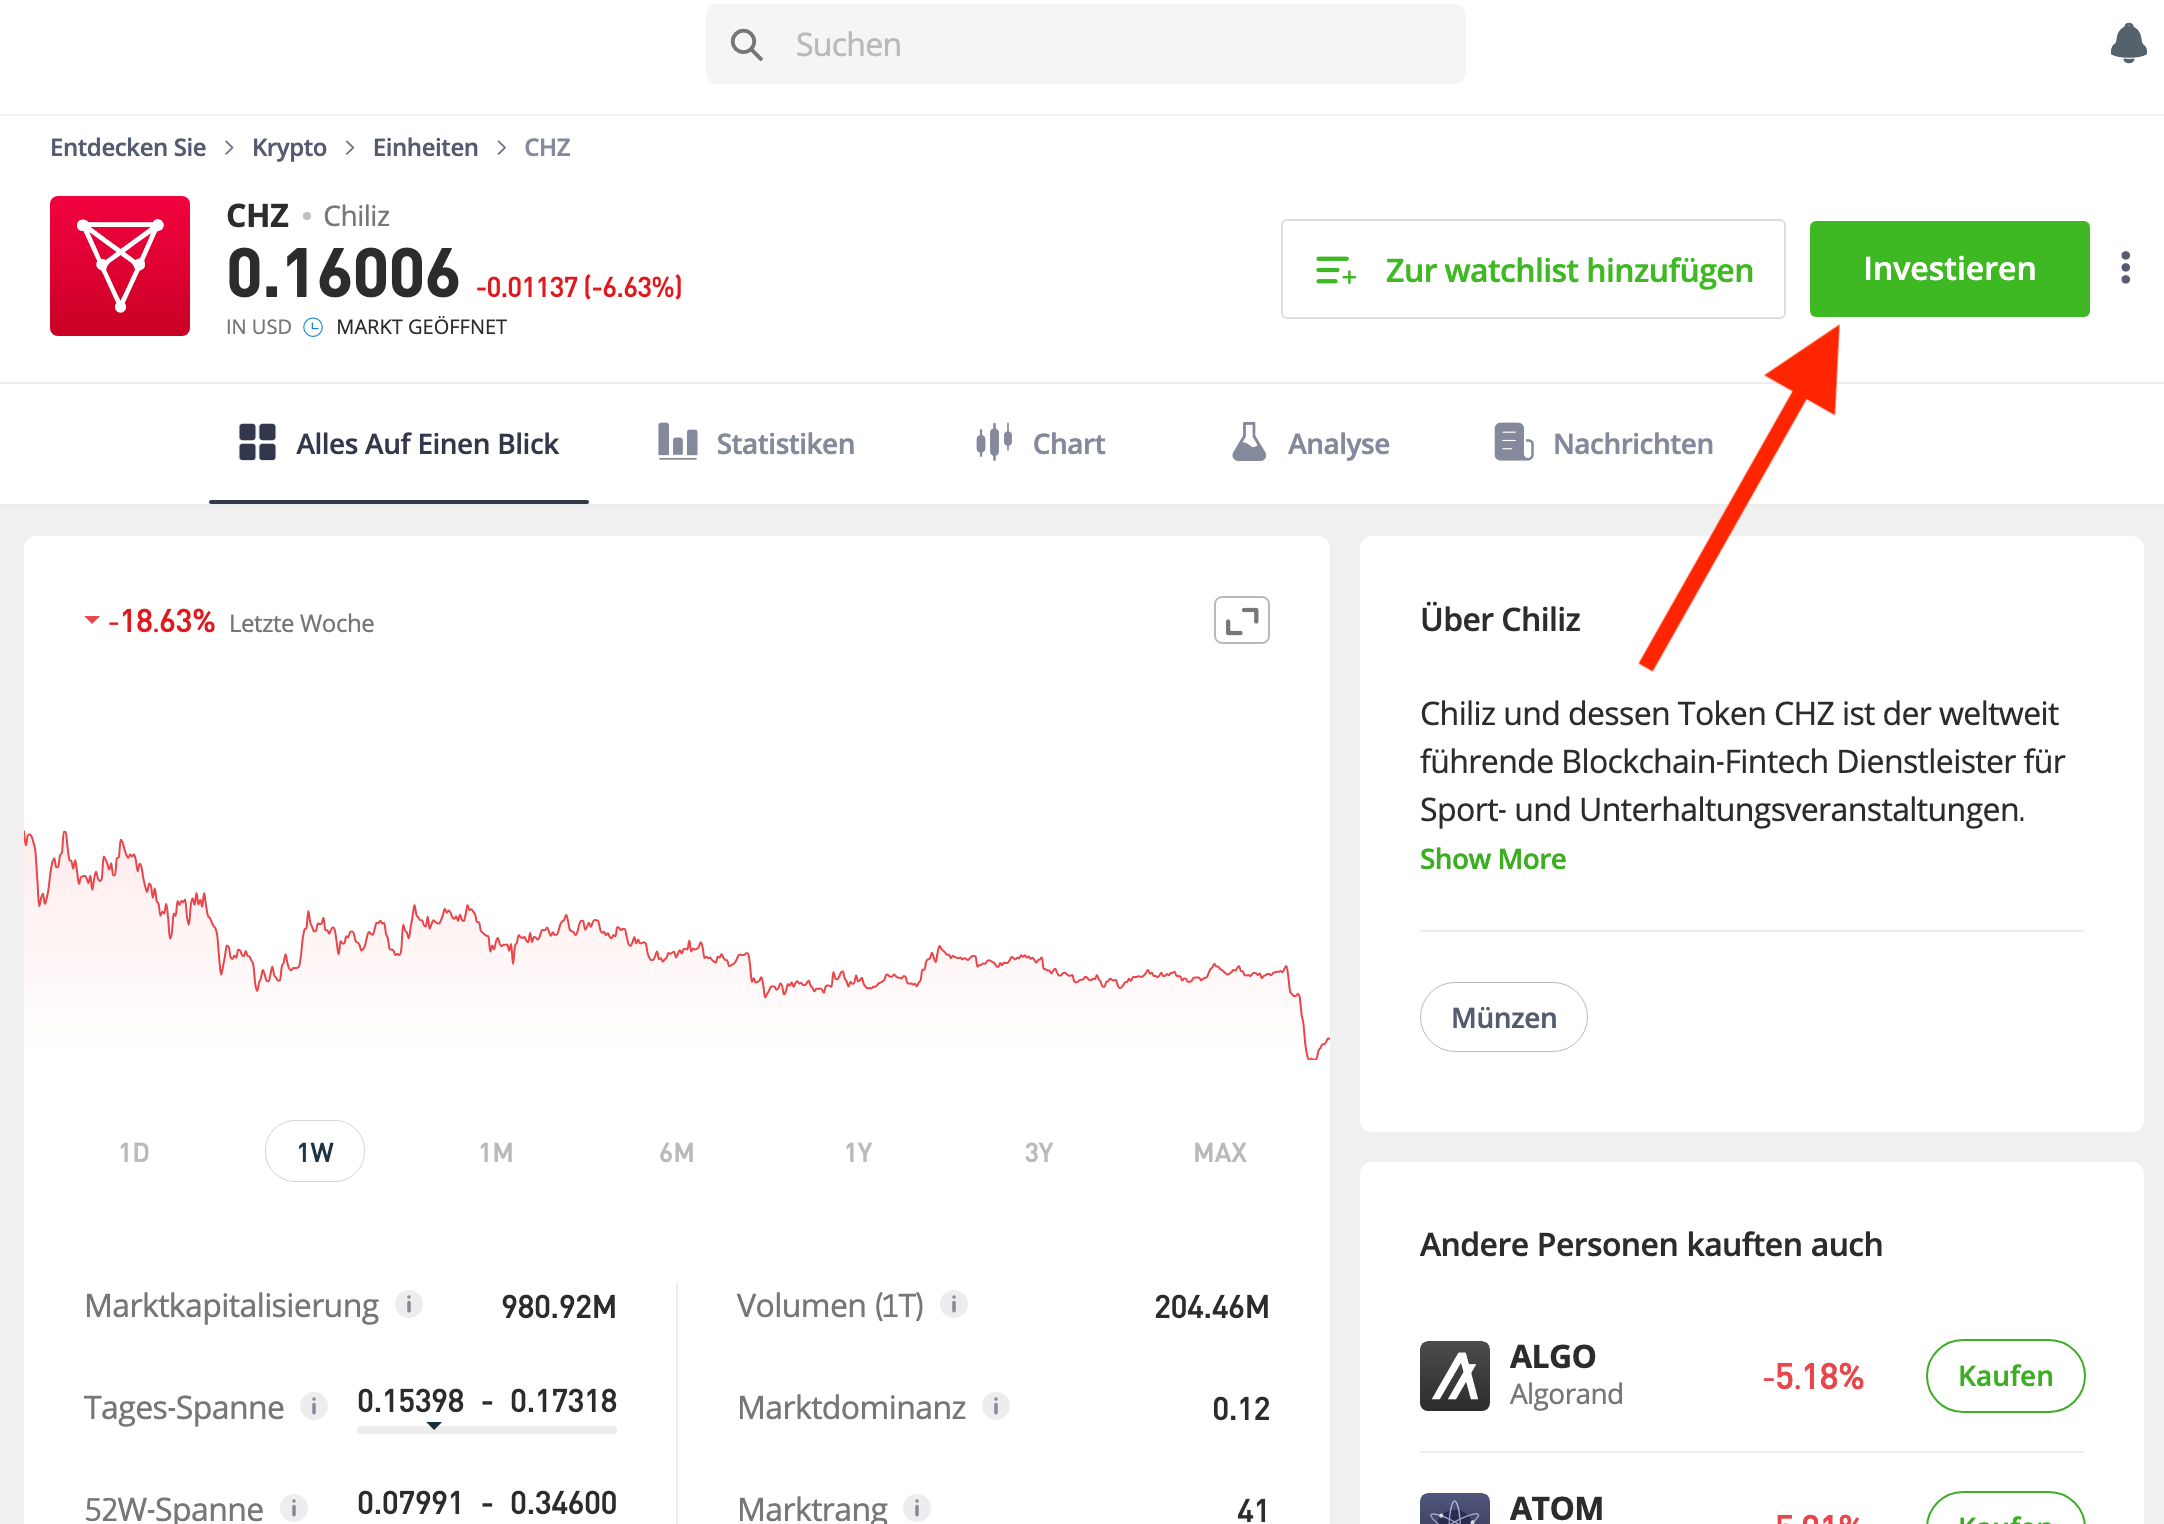2164x1524 pixels.
Task: Click the Nachrichten newspaper icon
Action: (x=1513, y=441)
